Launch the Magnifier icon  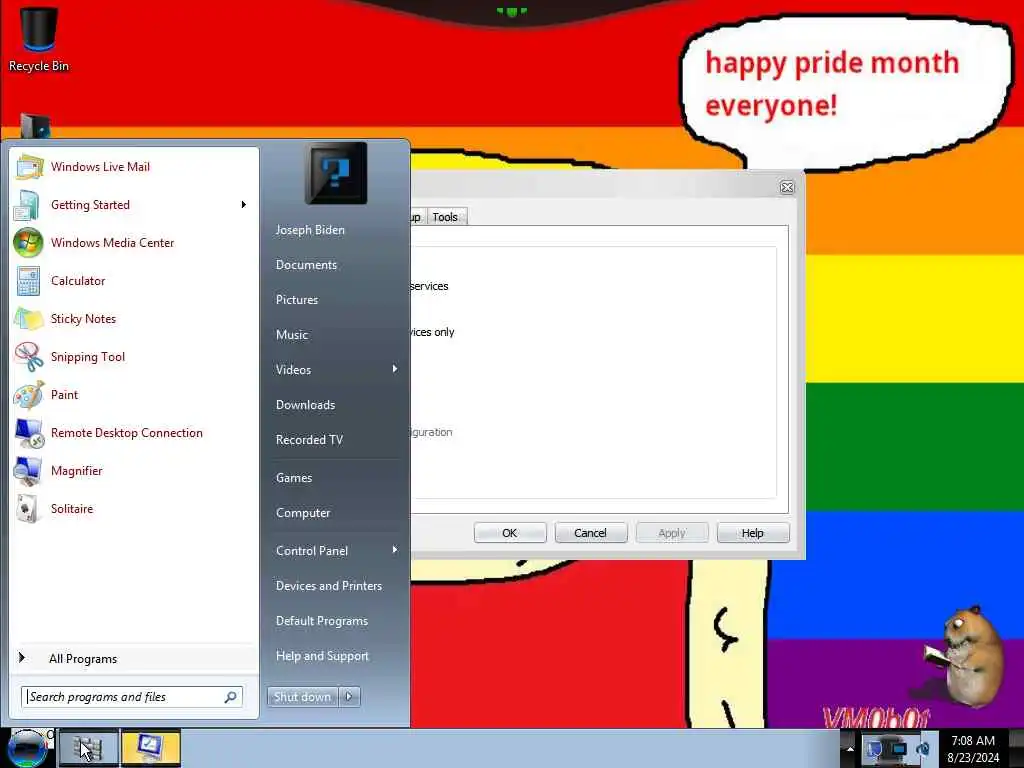click(29, 471)
